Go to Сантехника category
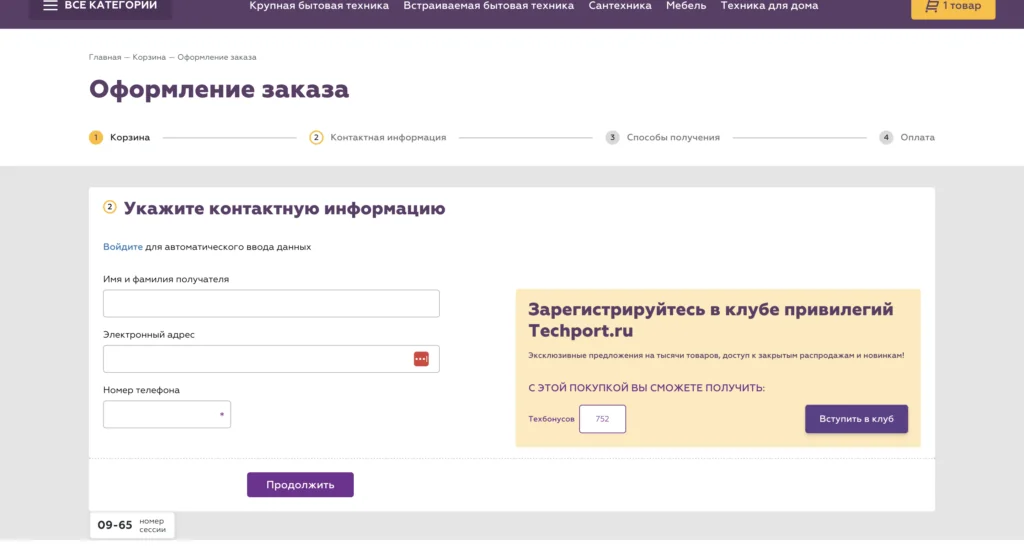 pos(619,6)
